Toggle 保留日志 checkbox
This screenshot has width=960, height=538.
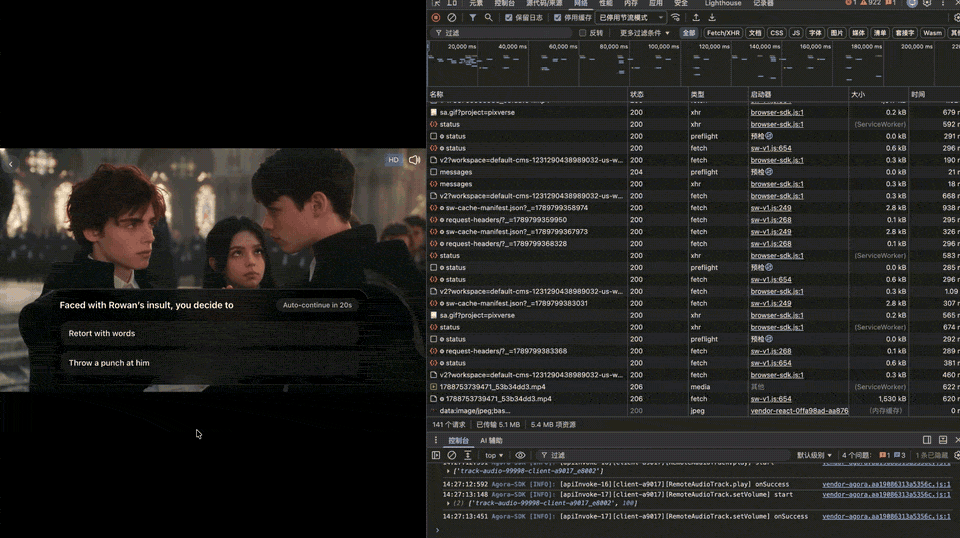(x=509, y=18)
